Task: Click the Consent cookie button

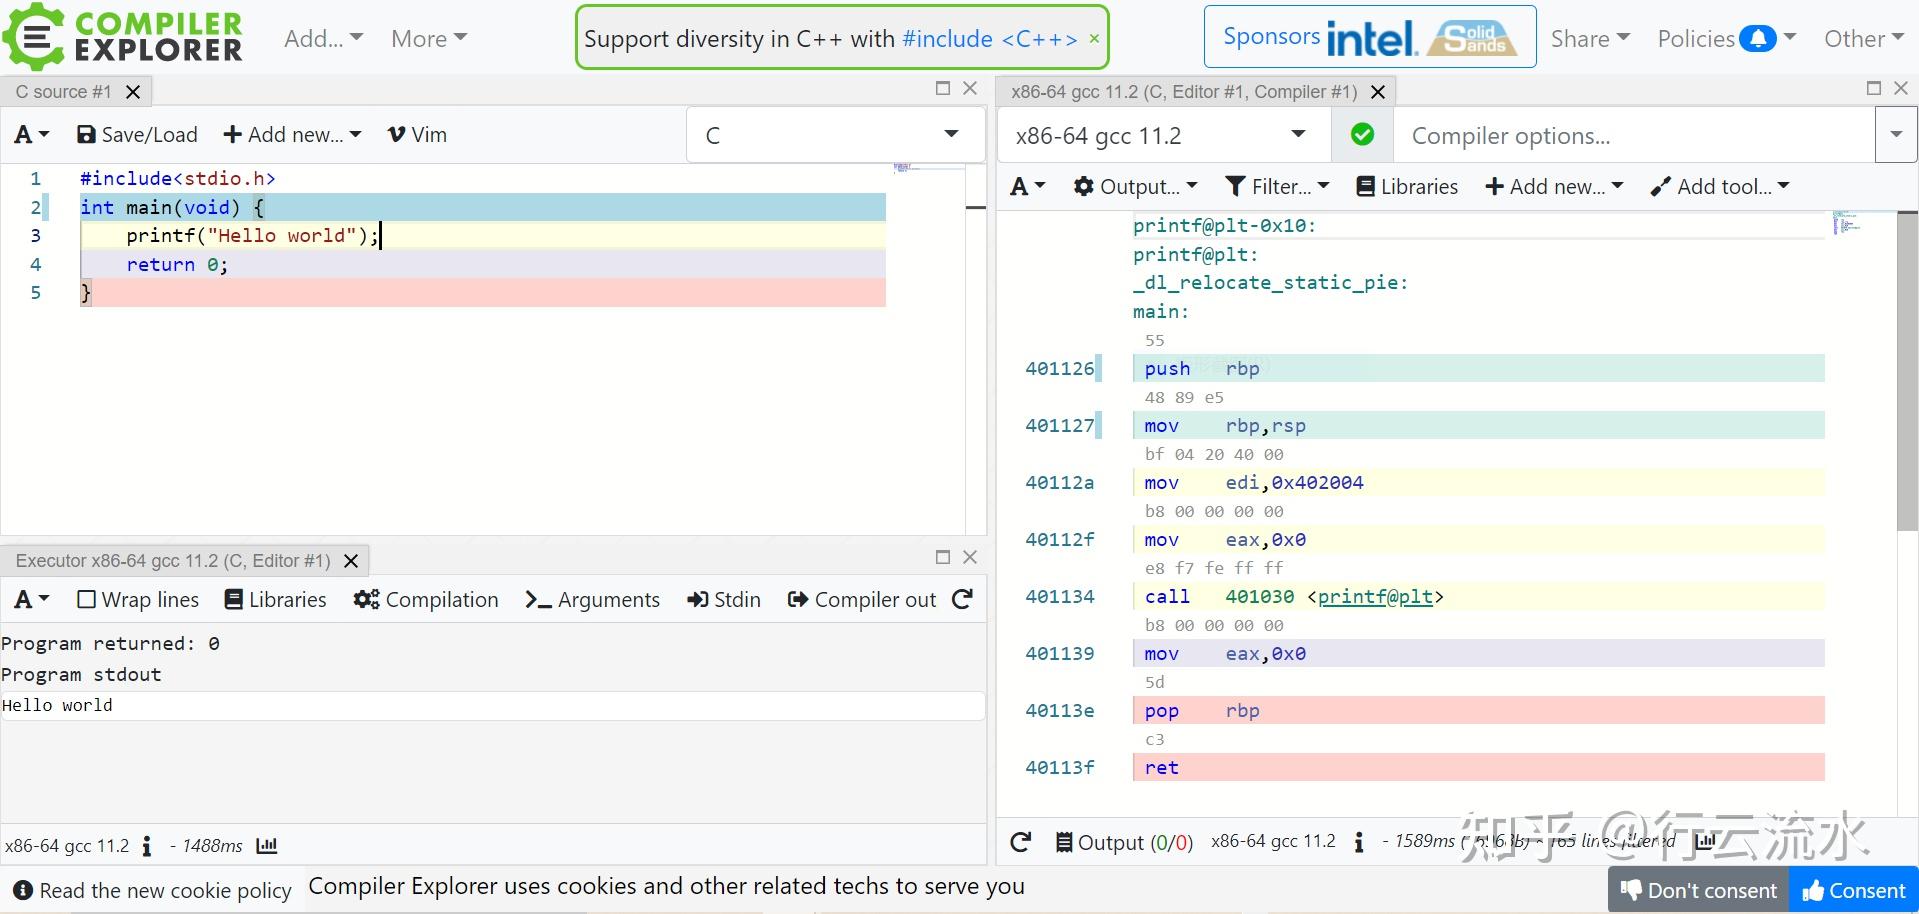Action: (x=1854, y=890)
